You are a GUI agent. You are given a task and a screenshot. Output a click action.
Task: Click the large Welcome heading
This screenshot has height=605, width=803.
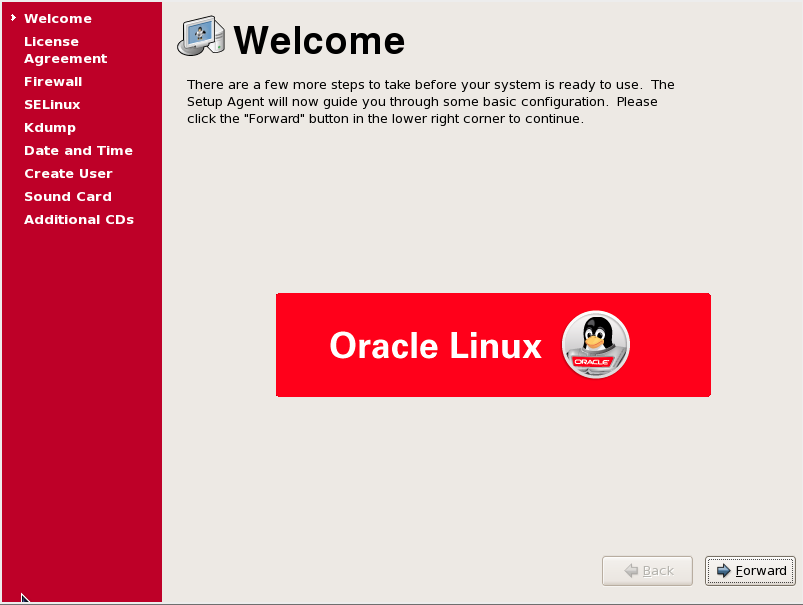[319, 40]
